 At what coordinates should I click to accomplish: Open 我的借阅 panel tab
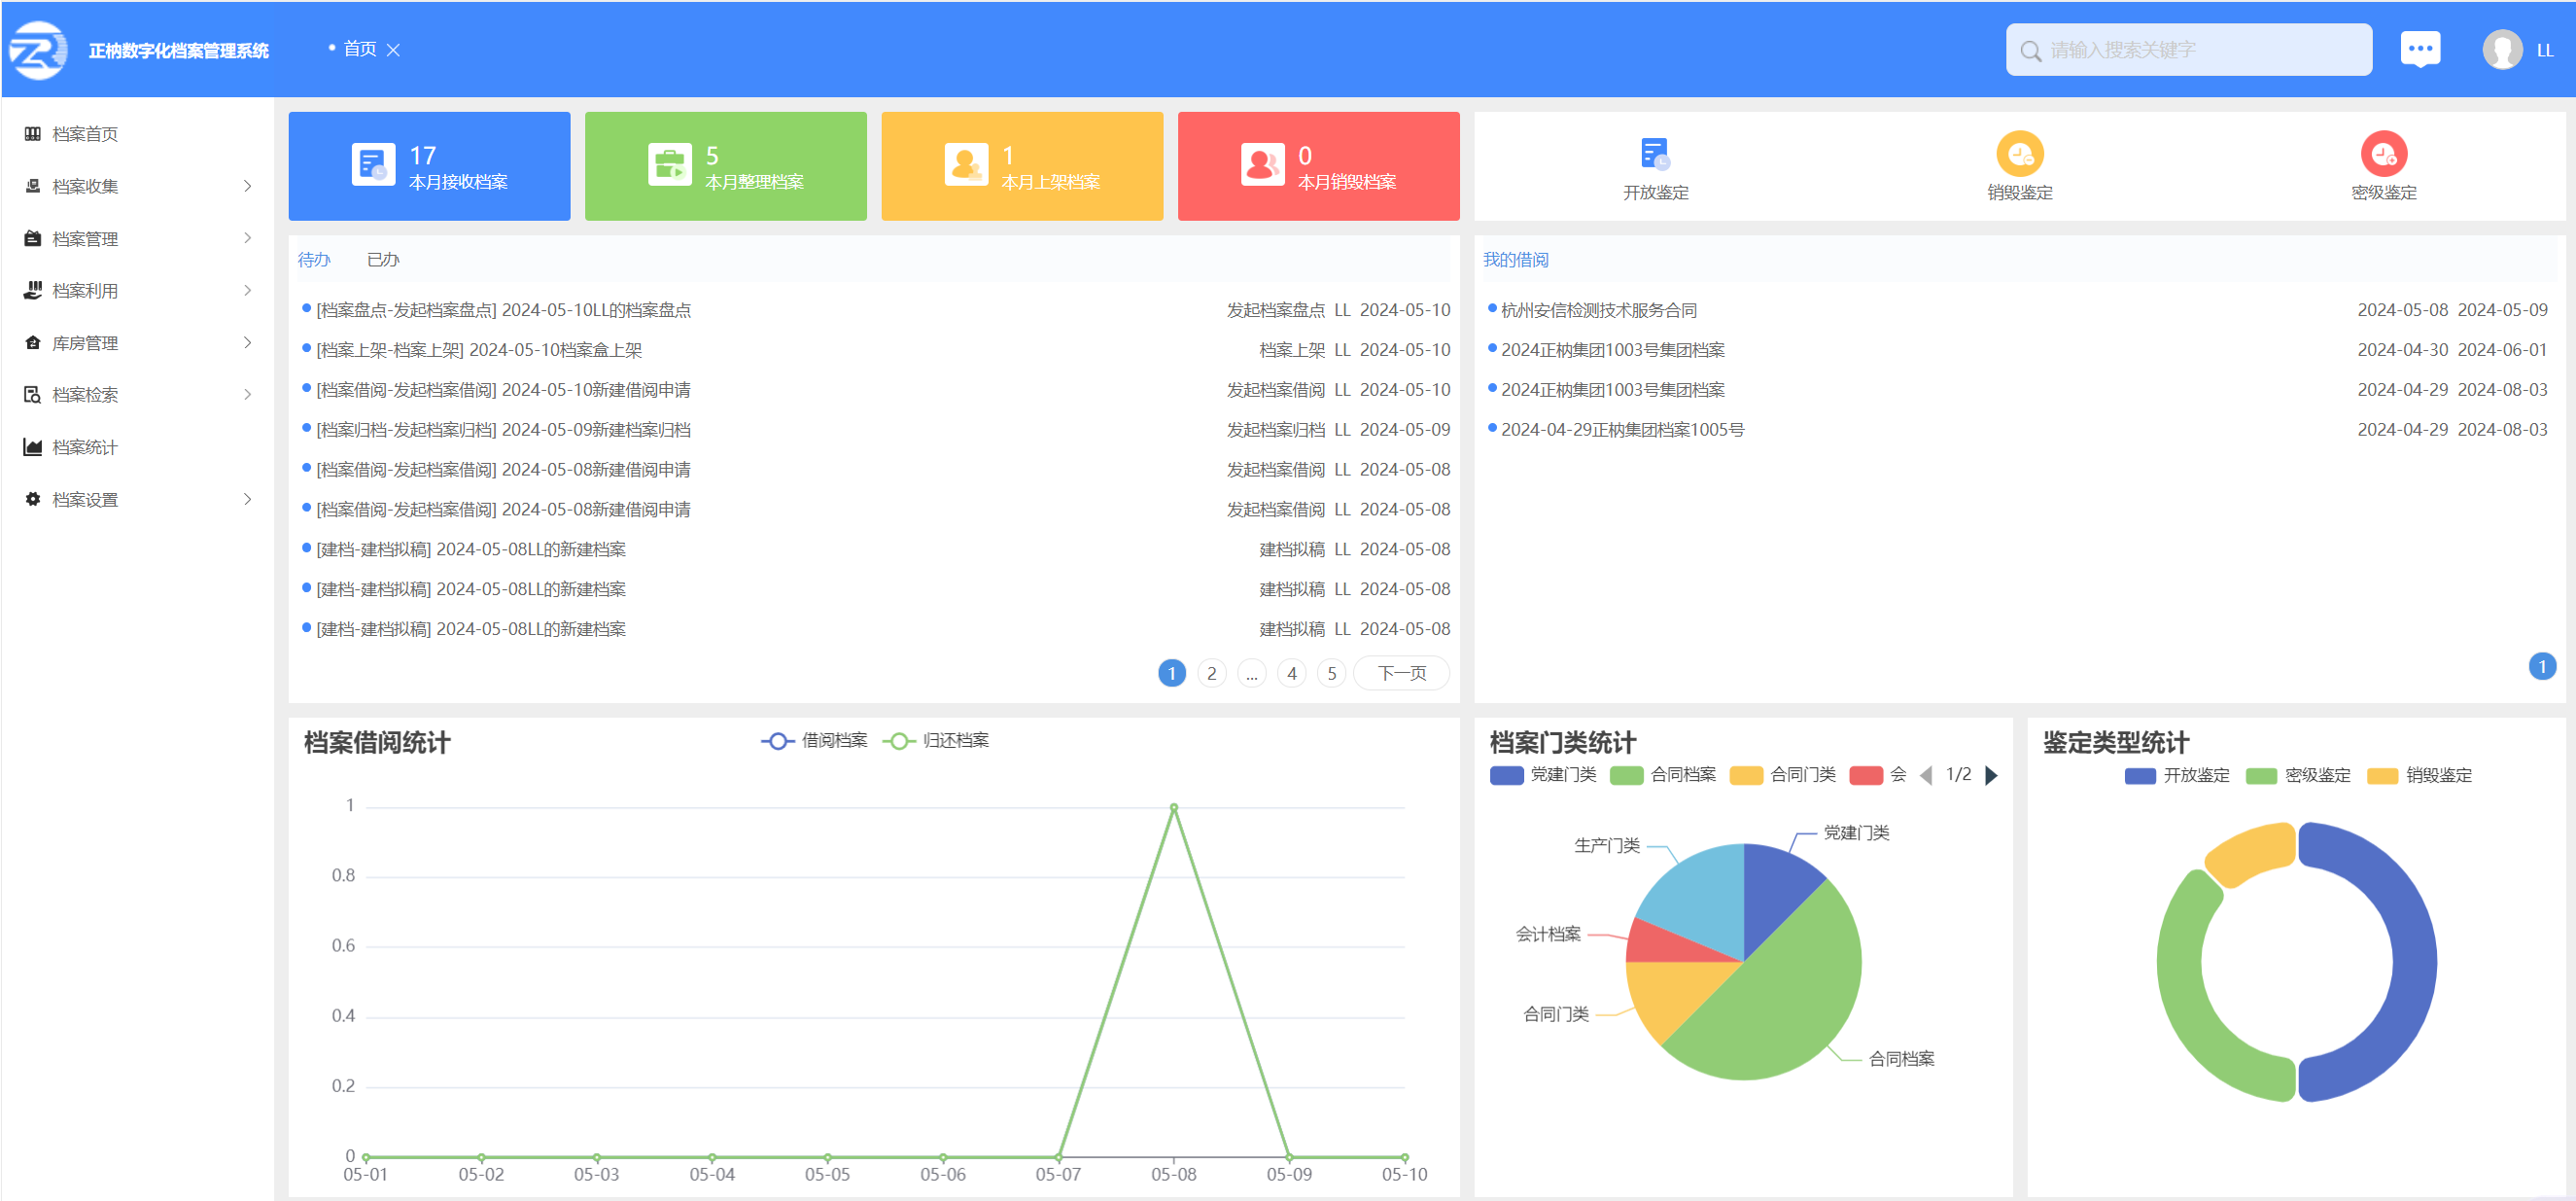click(1515, 260)
